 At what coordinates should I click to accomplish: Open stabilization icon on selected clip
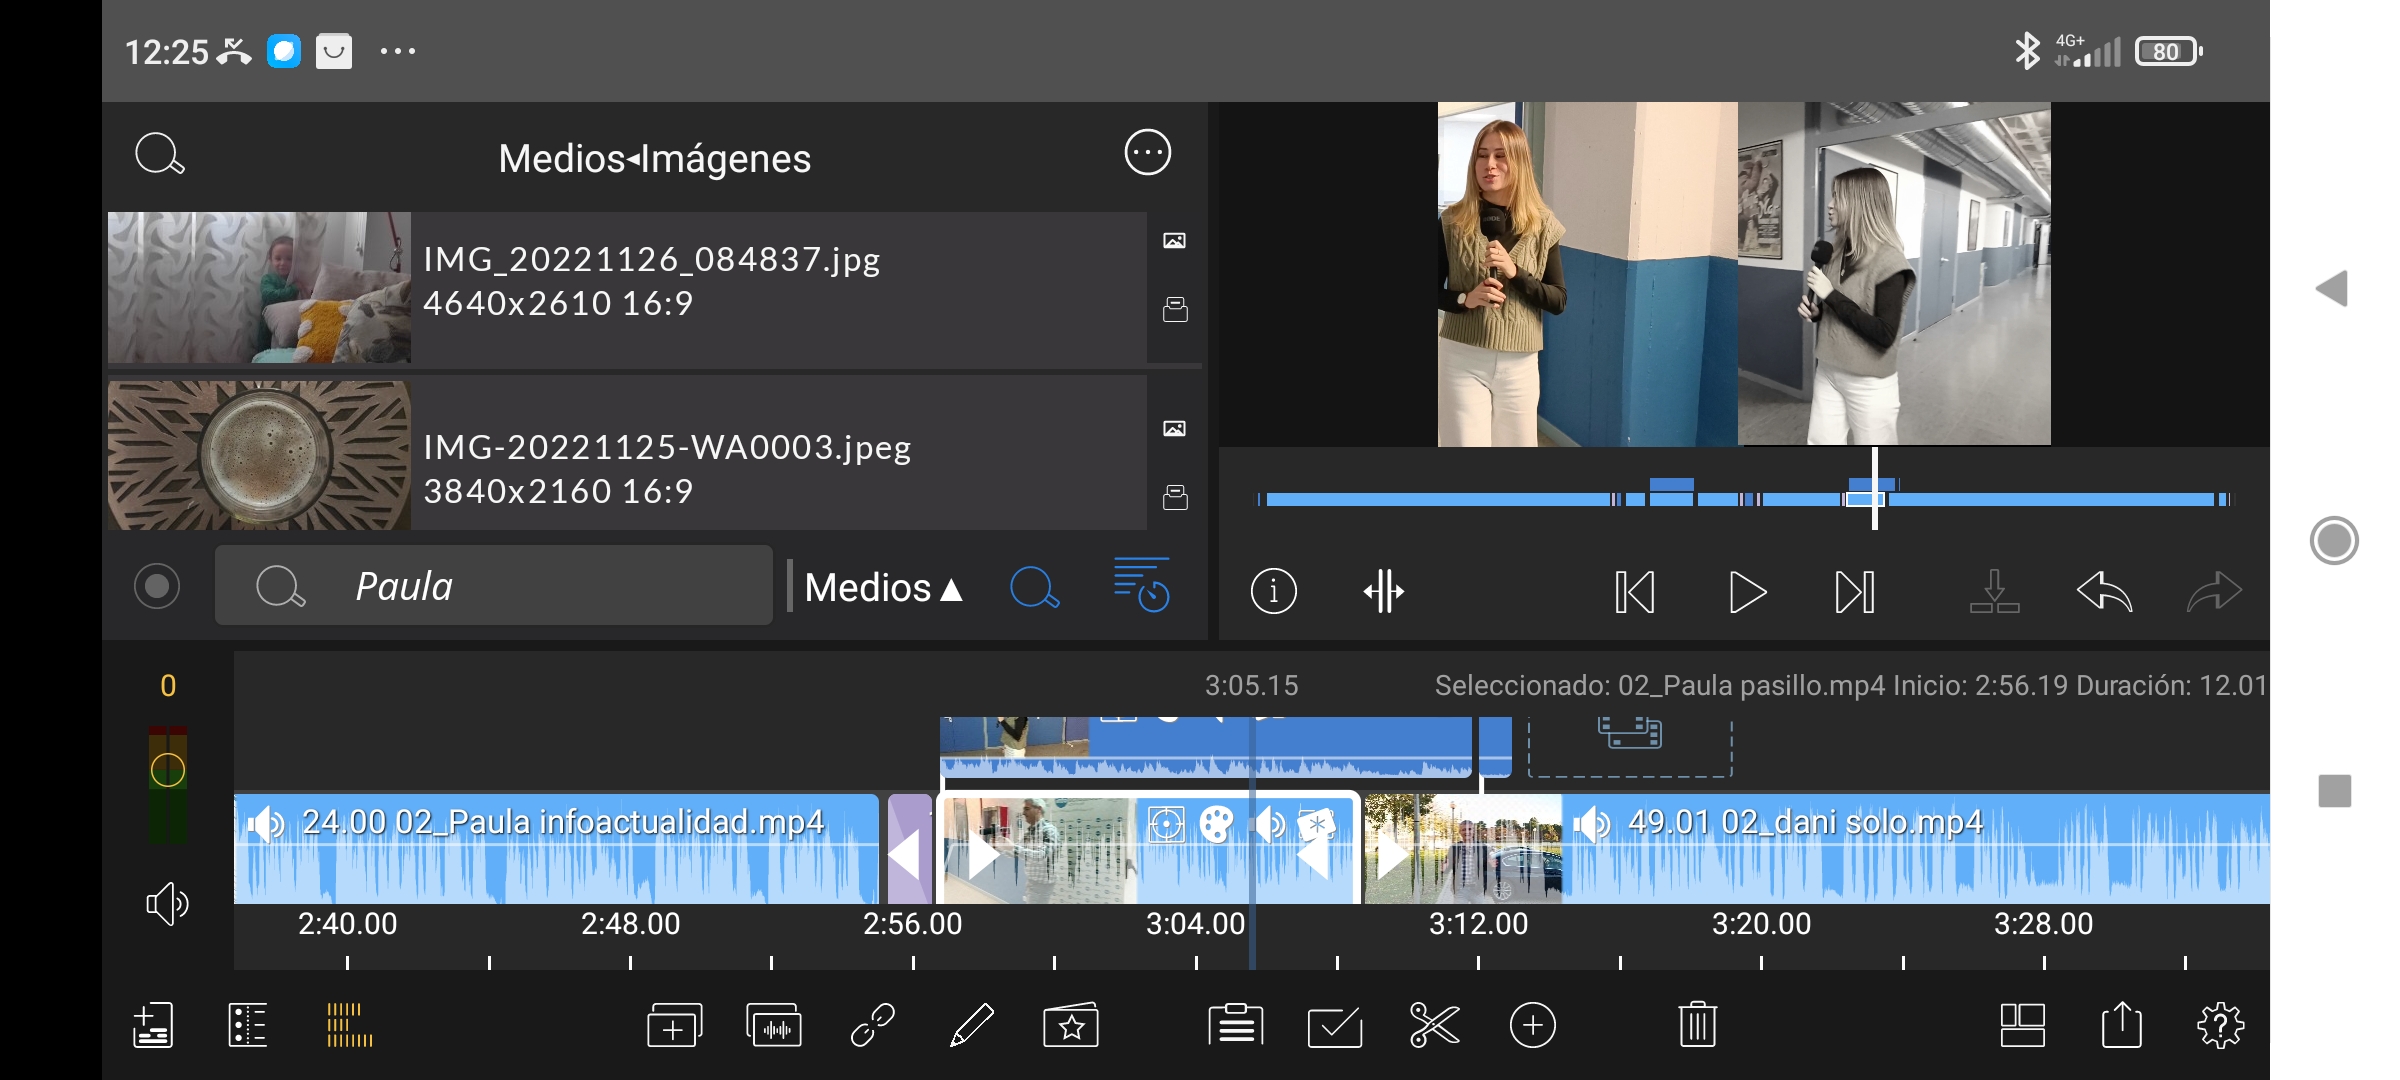click(x=1166, y=825)
